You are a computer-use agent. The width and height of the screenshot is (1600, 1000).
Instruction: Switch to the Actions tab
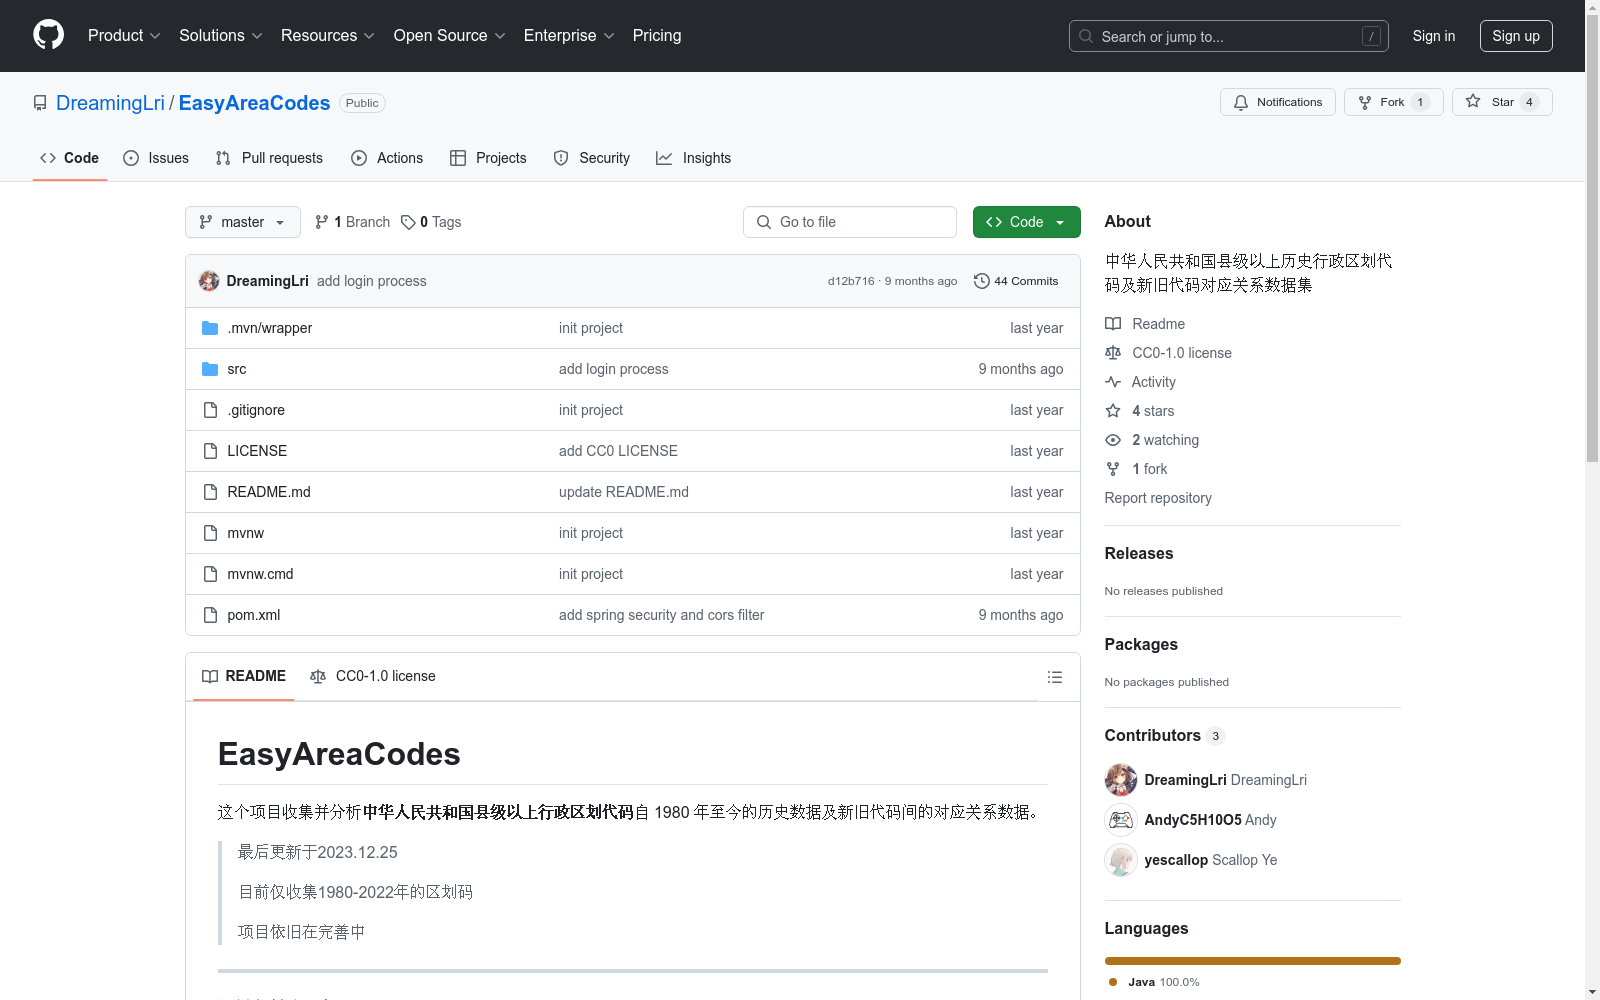tap(387, 158)
